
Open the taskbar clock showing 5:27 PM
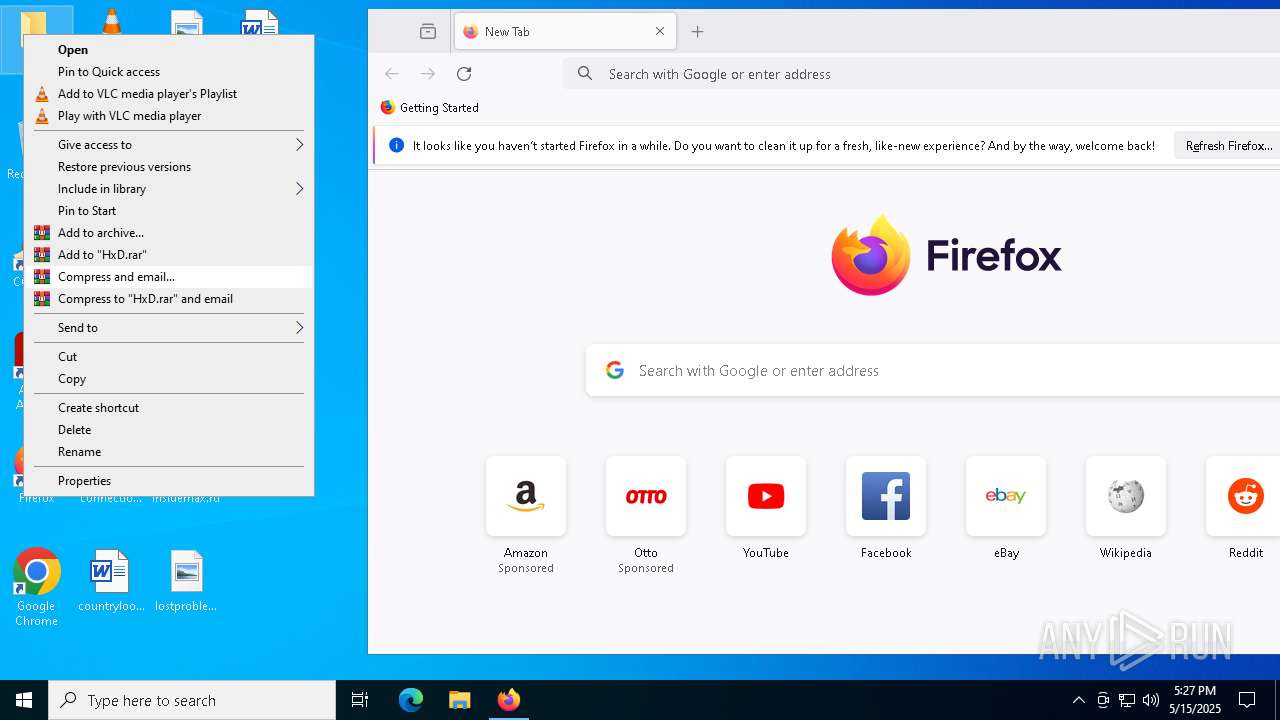pos(1196,700)
